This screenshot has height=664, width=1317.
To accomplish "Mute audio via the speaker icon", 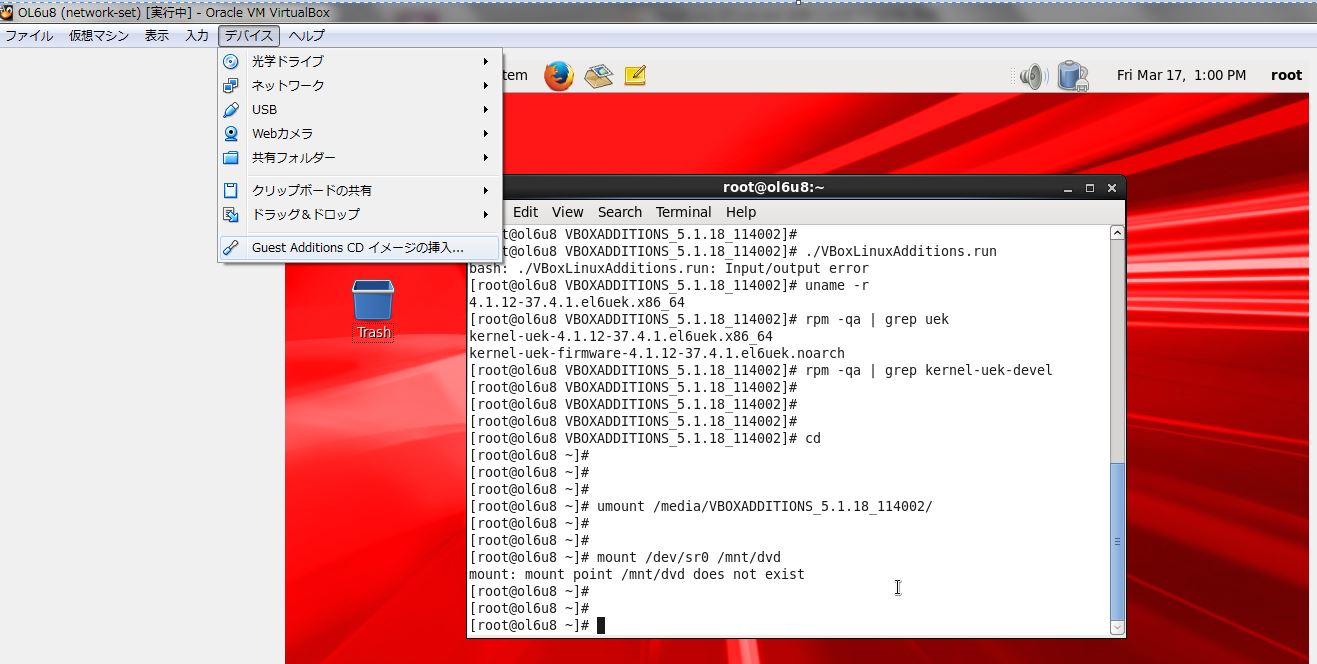I will (x=1031, y=74).
